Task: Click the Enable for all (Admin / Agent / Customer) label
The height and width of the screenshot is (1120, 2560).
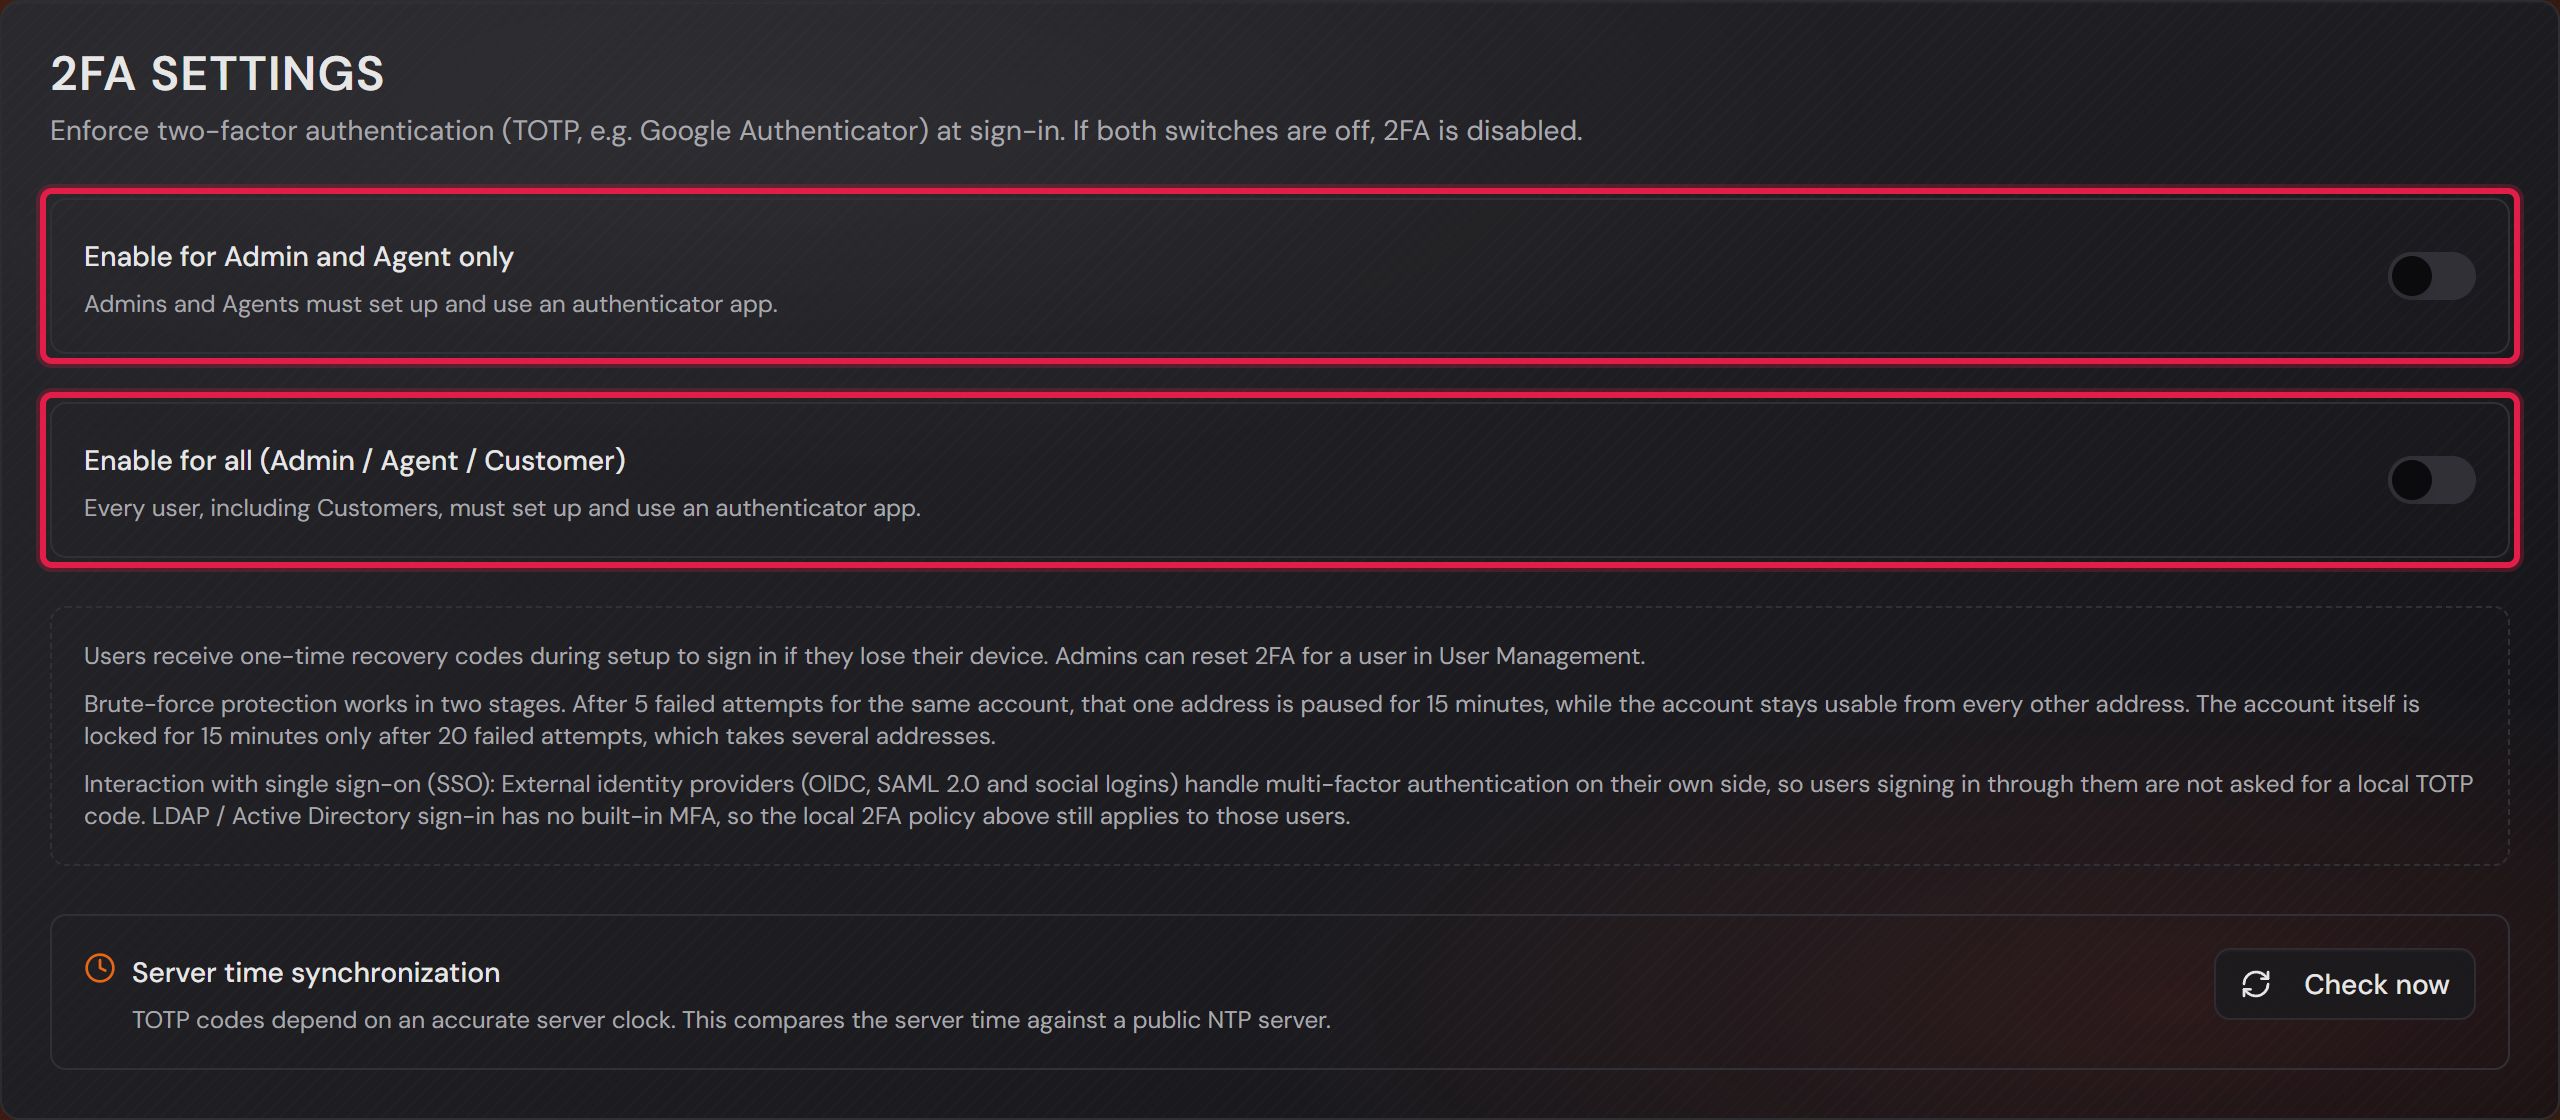Action: pos(354,461)
